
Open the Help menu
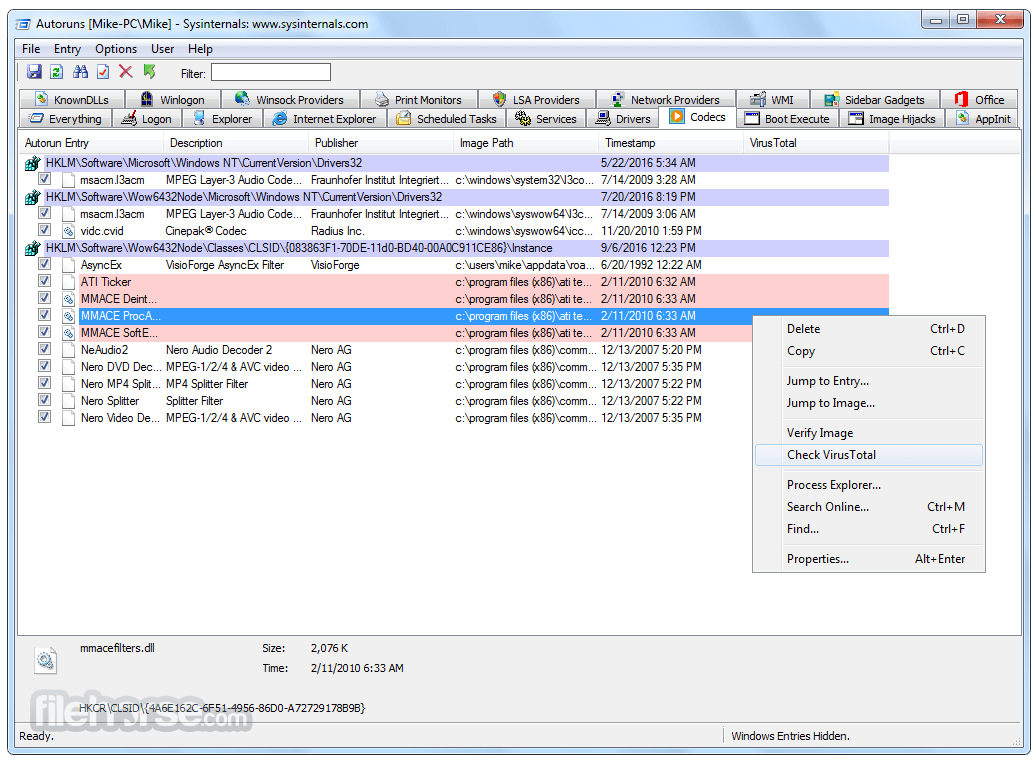click(200, 49)
